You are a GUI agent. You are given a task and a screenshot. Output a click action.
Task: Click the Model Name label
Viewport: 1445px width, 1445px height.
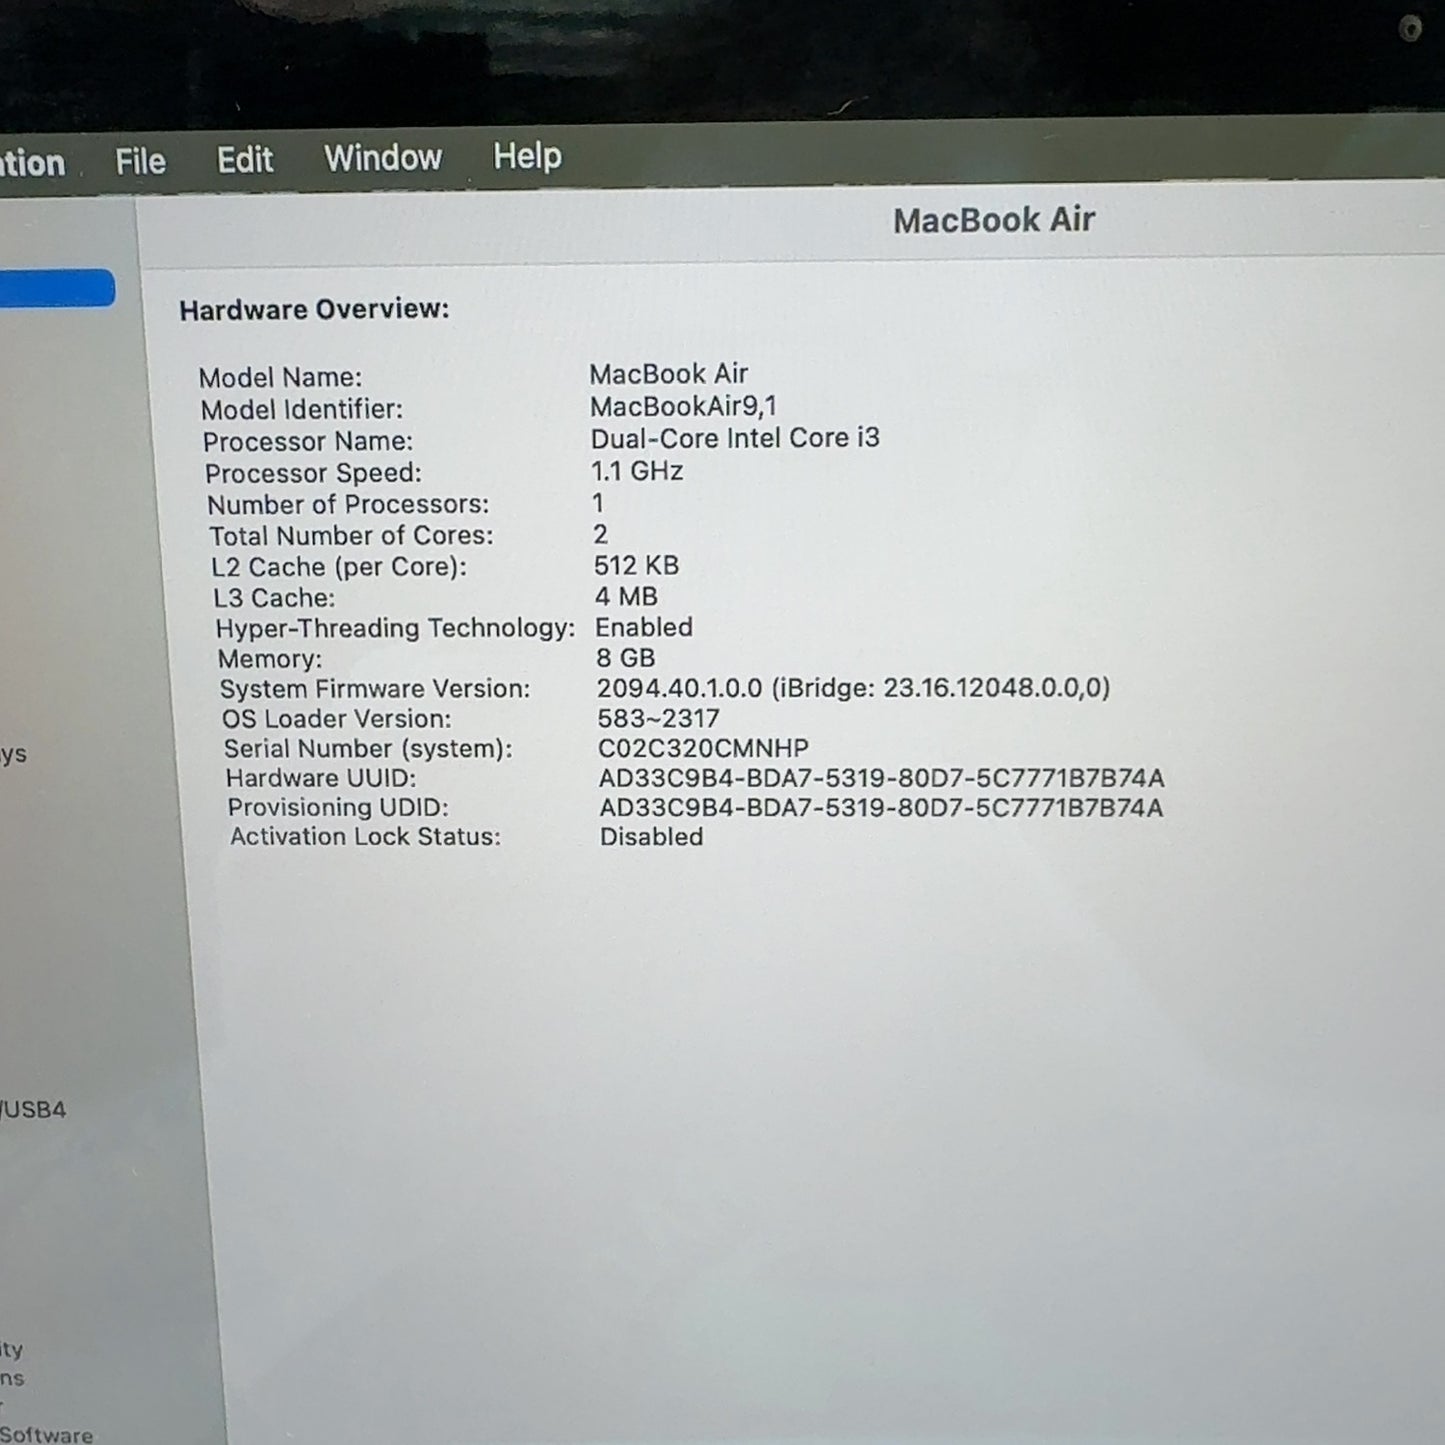click(280, 377)
